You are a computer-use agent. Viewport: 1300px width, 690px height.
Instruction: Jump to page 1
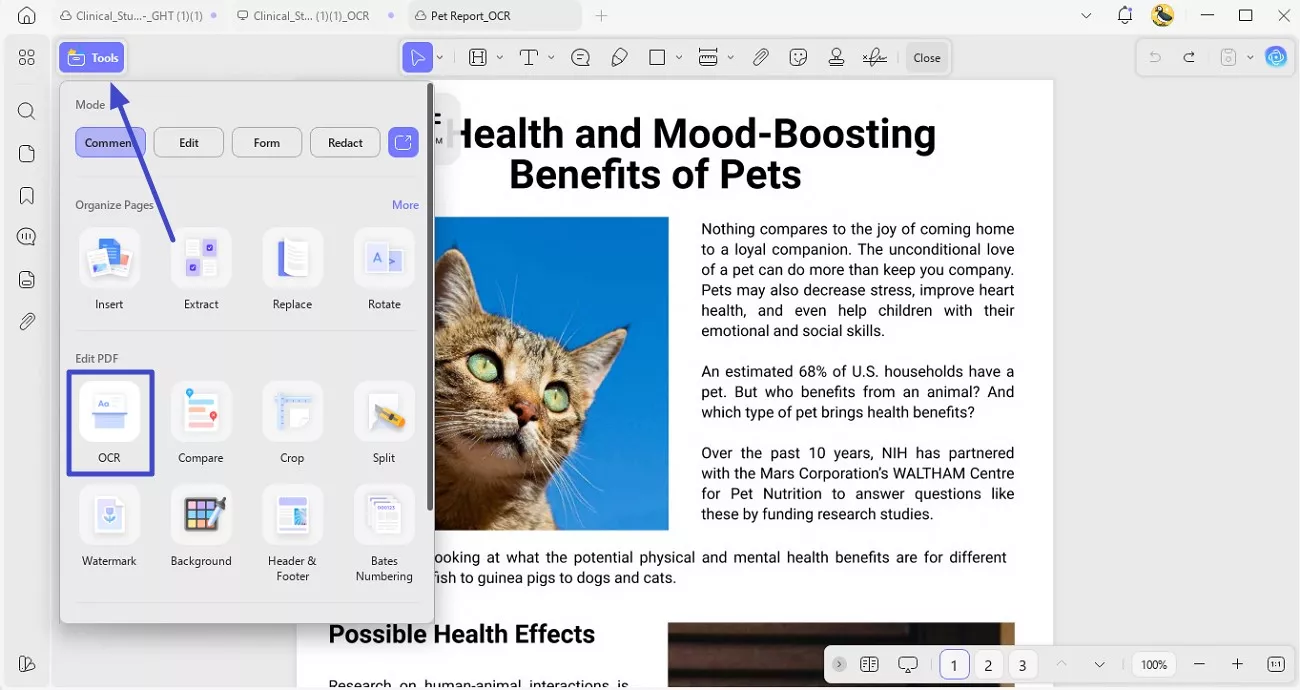point(954,665)
